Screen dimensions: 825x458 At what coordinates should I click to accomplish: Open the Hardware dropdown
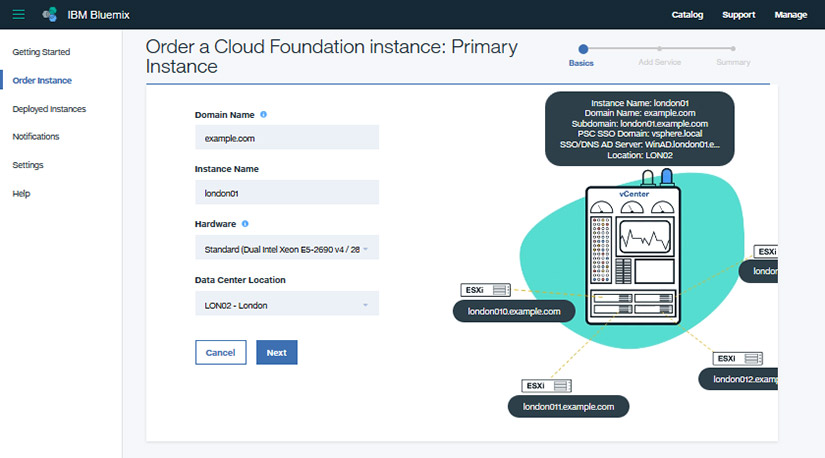(x=287, y=248)
